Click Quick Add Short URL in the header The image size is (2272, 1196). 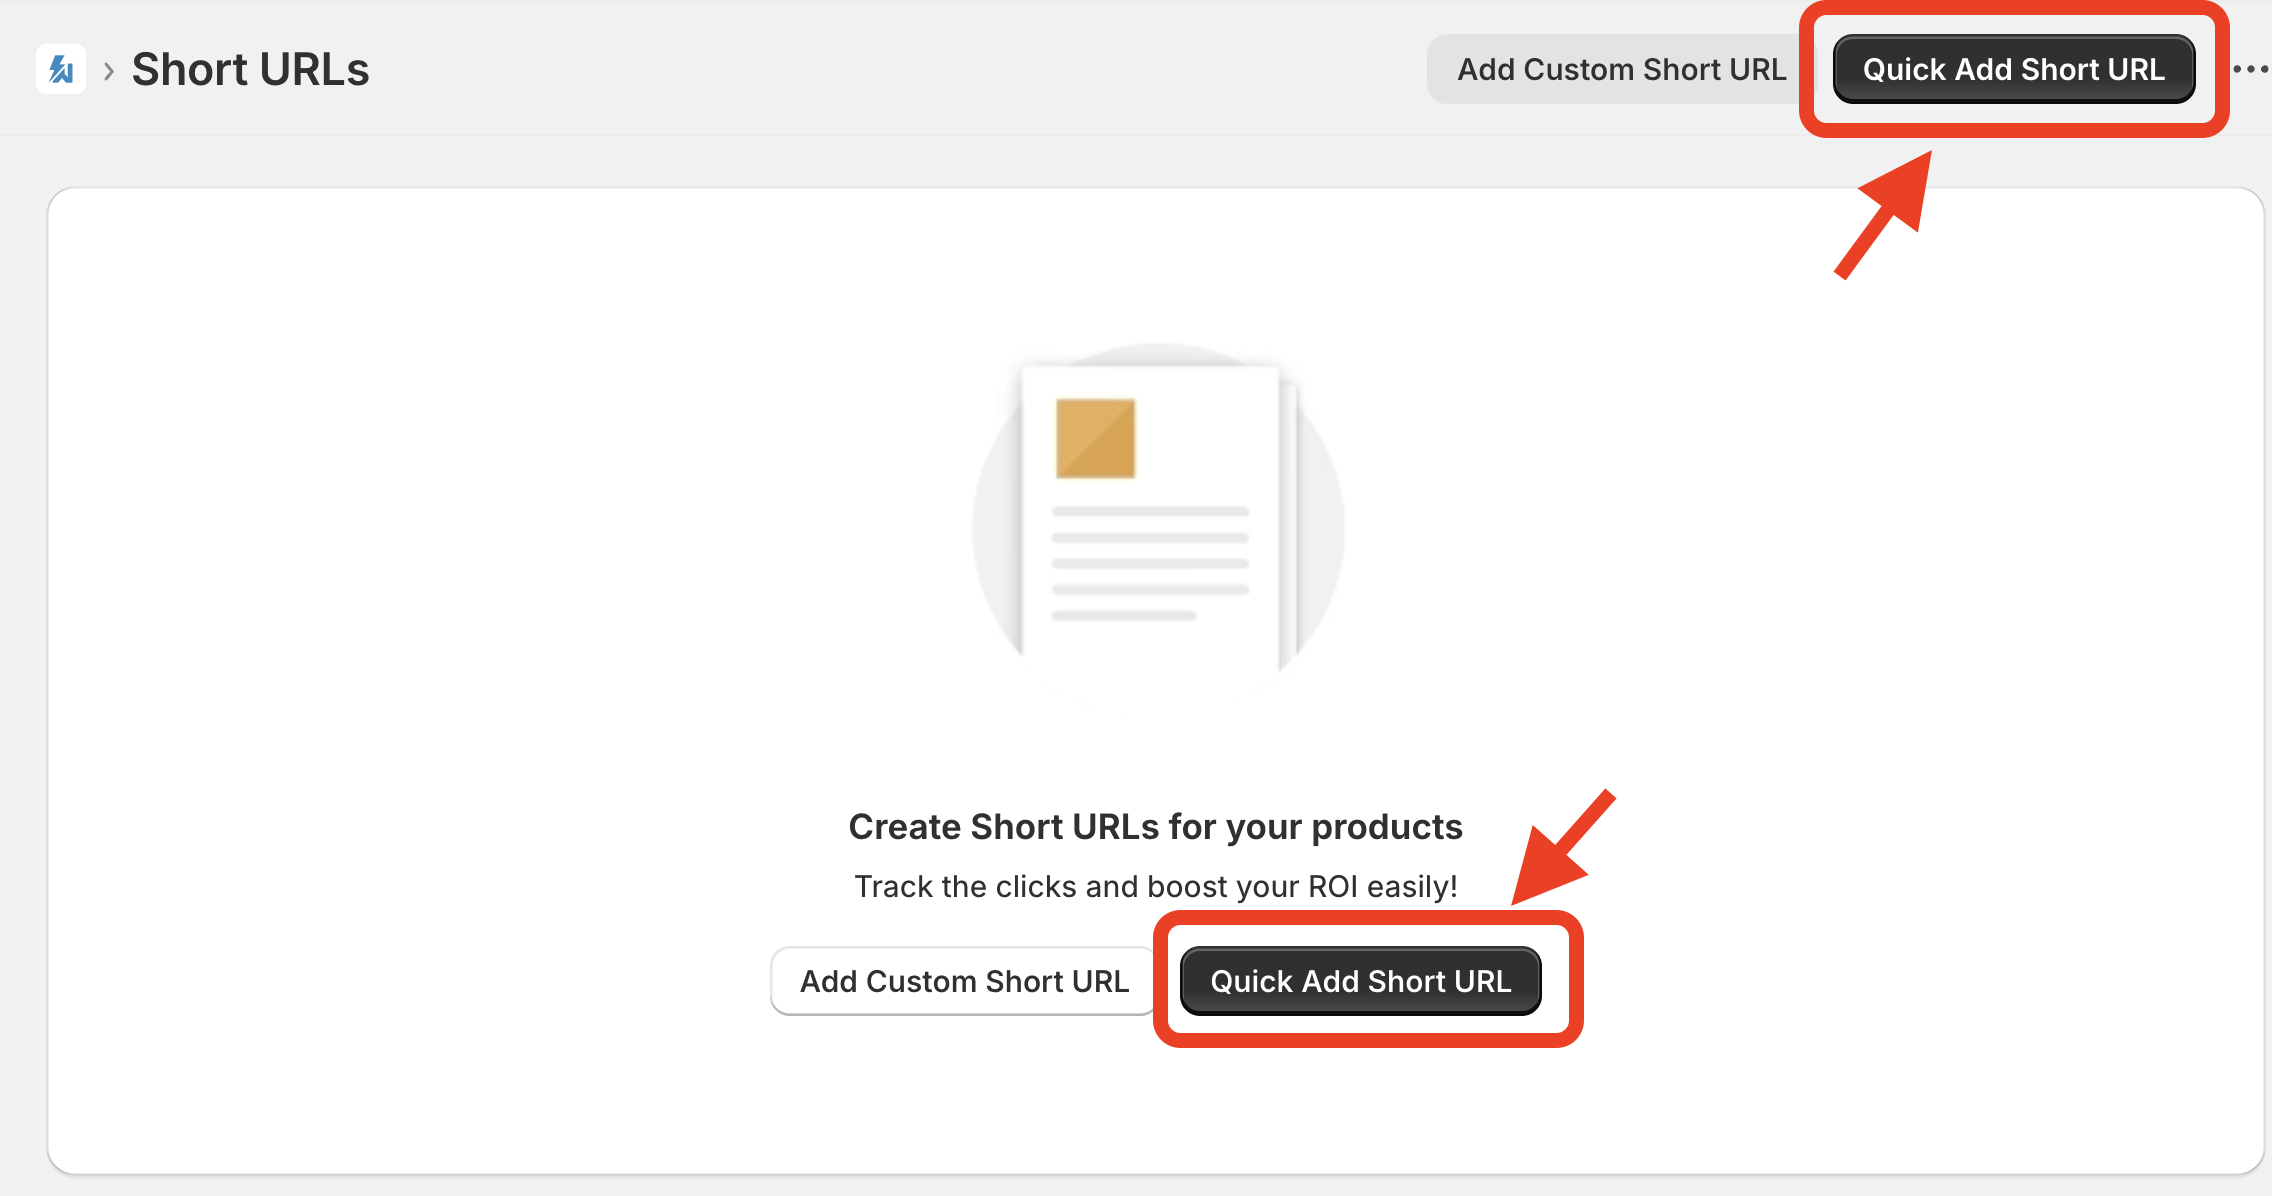tap(2013, 68)
